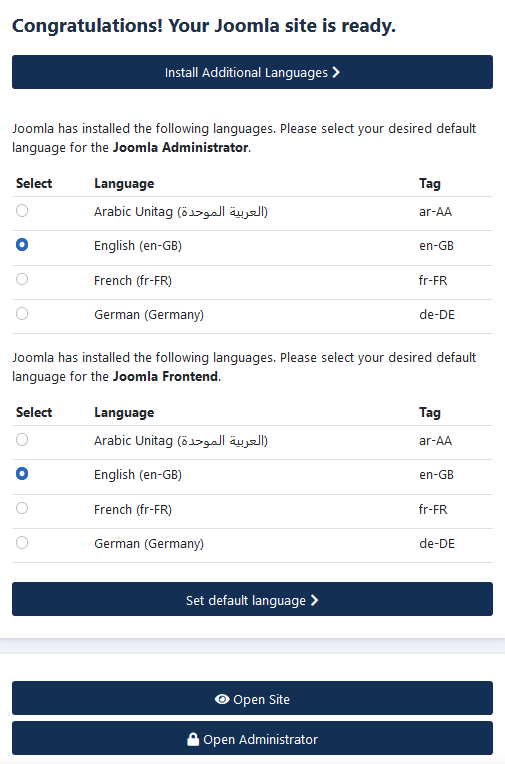
Task: Click the de-DE tag in Administrator table
Action: click(x=437, y=315)
